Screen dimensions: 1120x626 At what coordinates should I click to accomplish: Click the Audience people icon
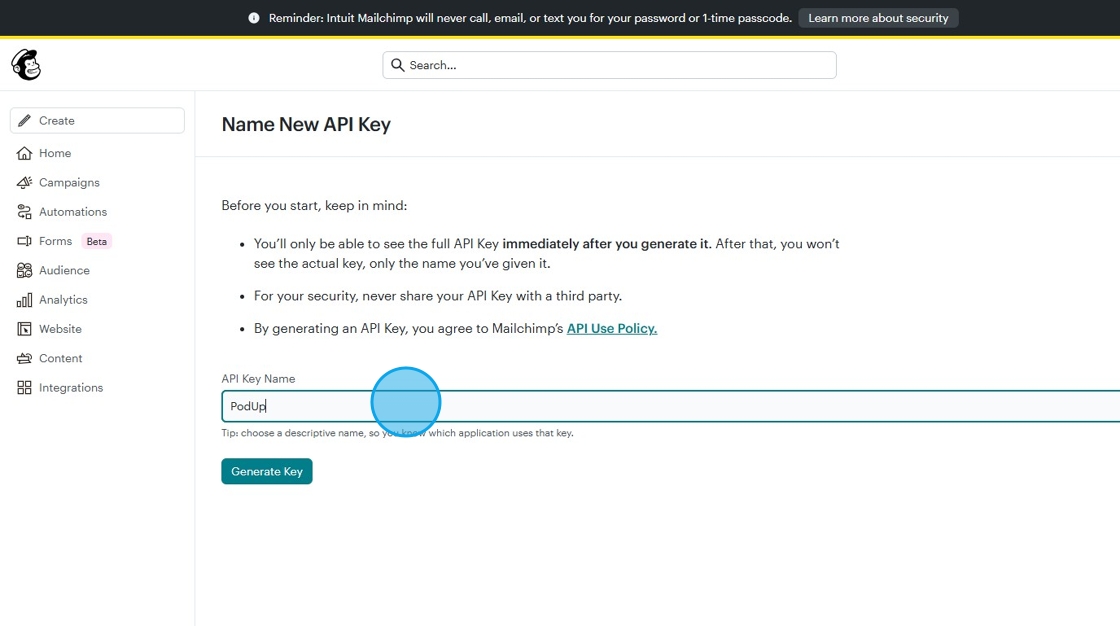pos(24,270)
